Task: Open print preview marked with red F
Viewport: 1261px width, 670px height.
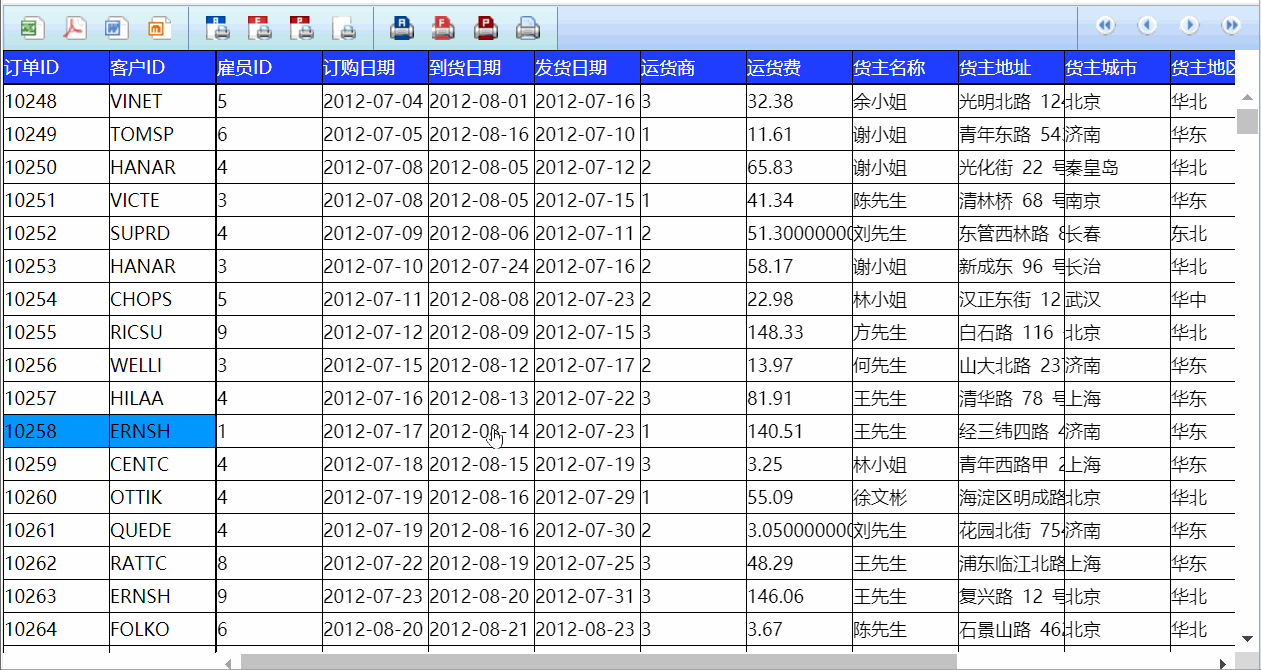Action: tap(259, 27)
